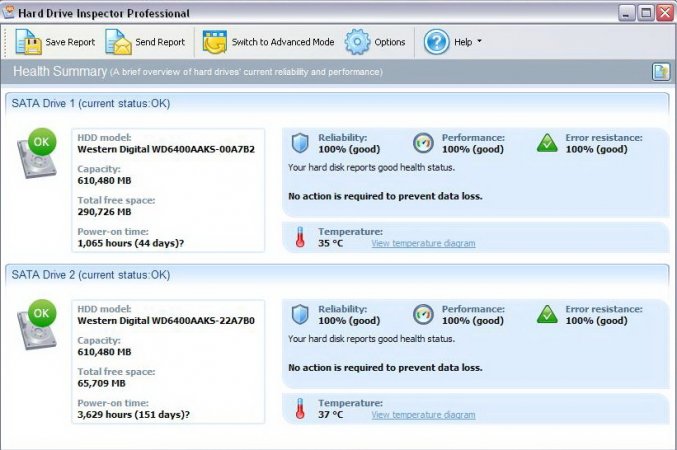677x450 pixels.
Task: Click the SATA Drive 2 OK status disk icon
Action: 38,324
